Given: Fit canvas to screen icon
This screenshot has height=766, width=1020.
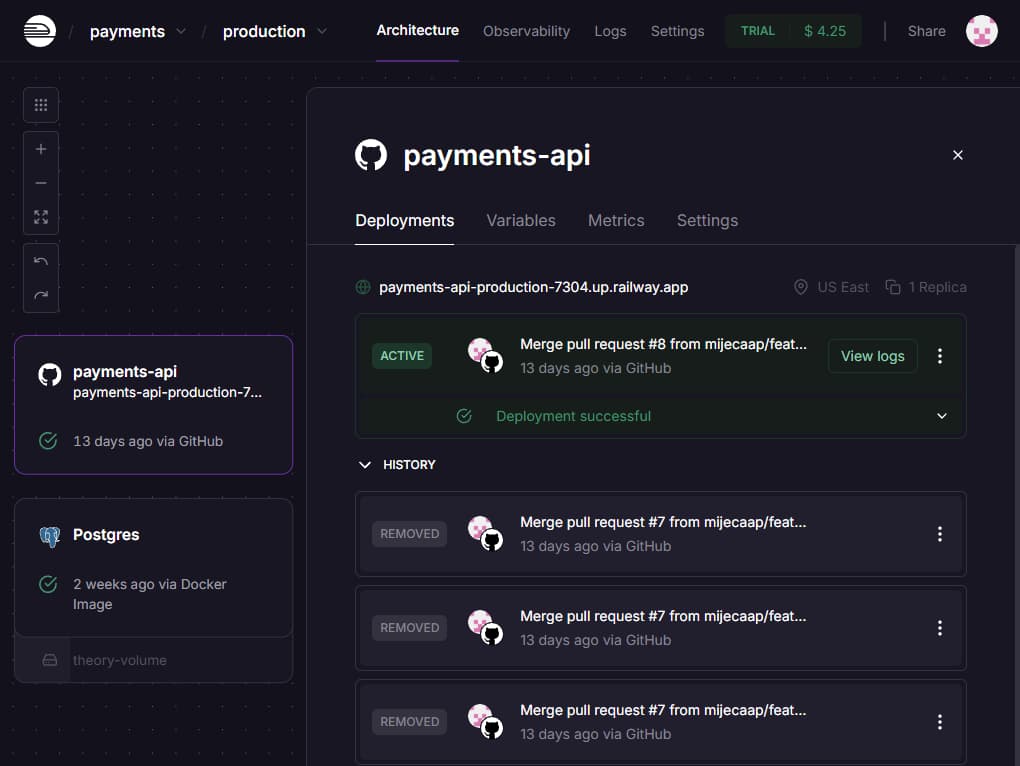Looking at the screenshot, I should click(x=41, y=217).
